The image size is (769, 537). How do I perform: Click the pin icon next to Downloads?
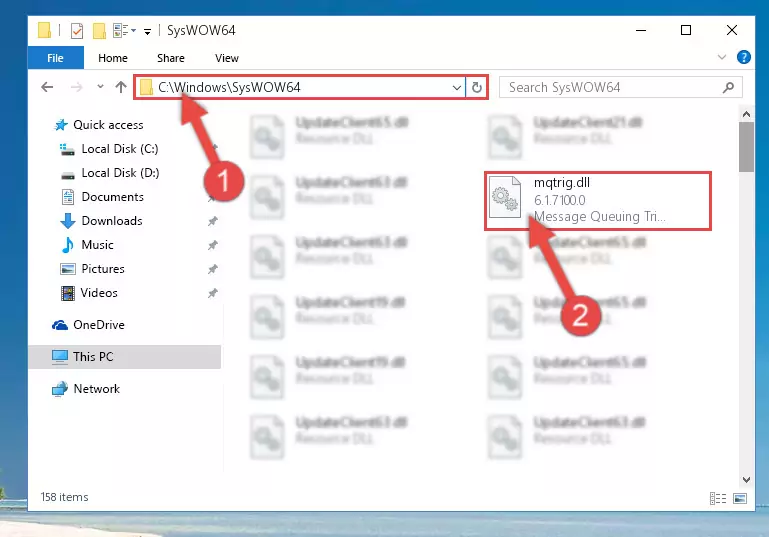212,221
